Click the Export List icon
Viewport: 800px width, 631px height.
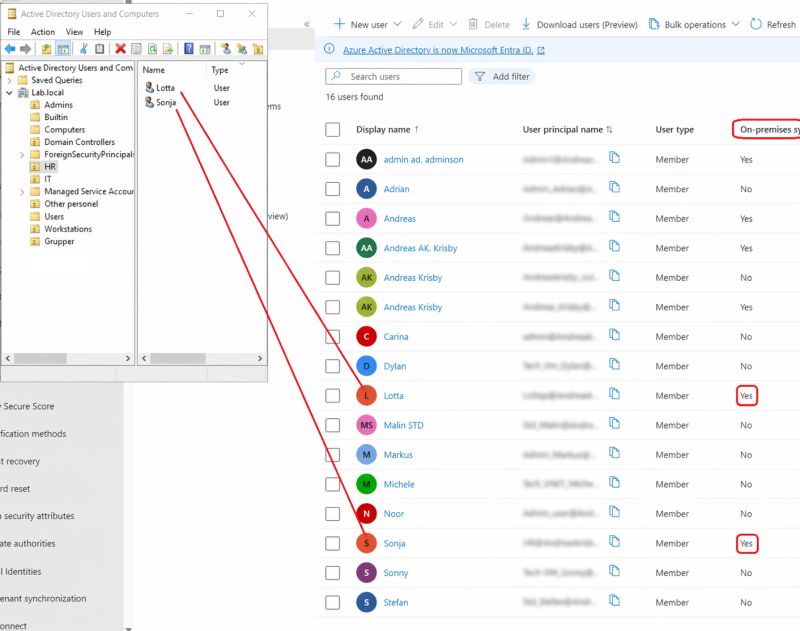[168, 49]
